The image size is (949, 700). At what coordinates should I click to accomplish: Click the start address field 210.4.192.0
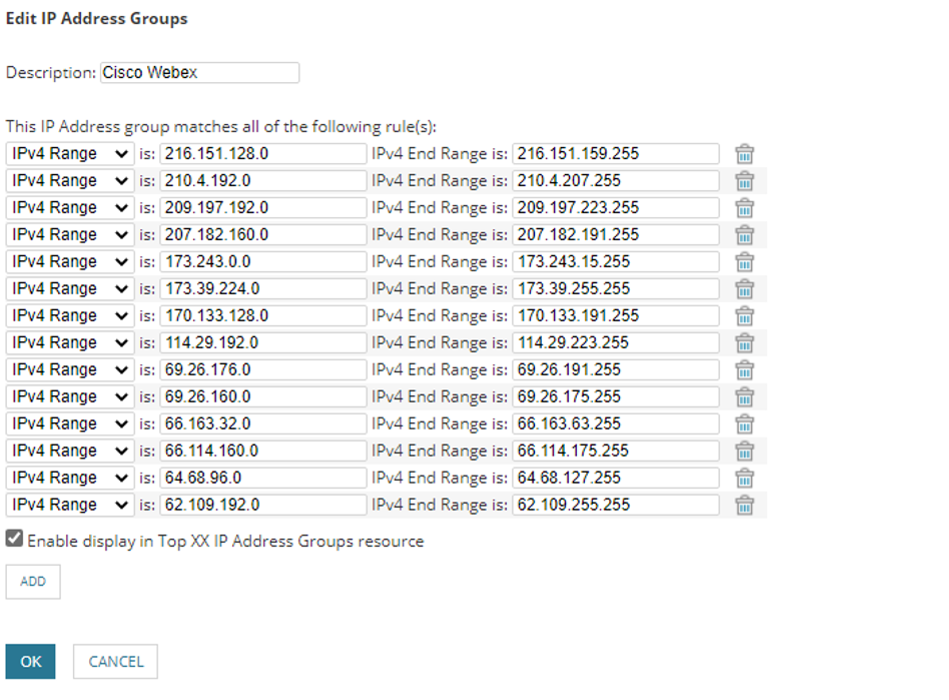point(263,181)
